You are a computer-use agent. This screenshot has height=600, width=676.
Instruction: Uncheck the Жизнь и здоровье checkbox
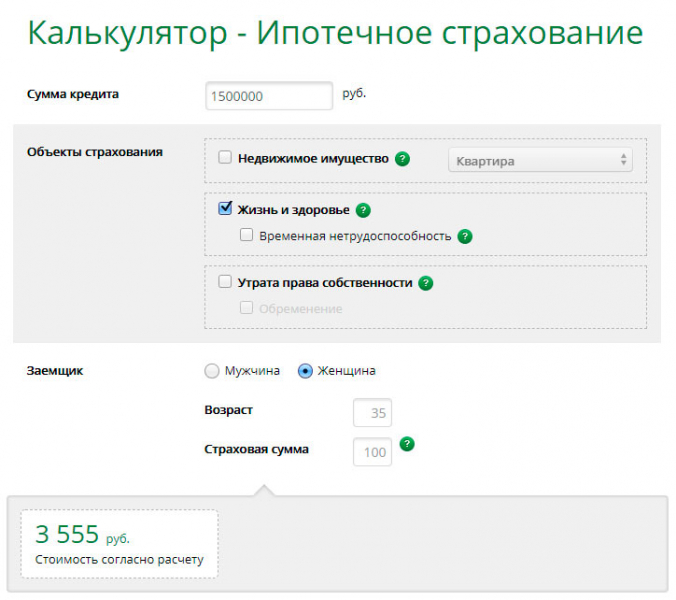coord(225,210)
